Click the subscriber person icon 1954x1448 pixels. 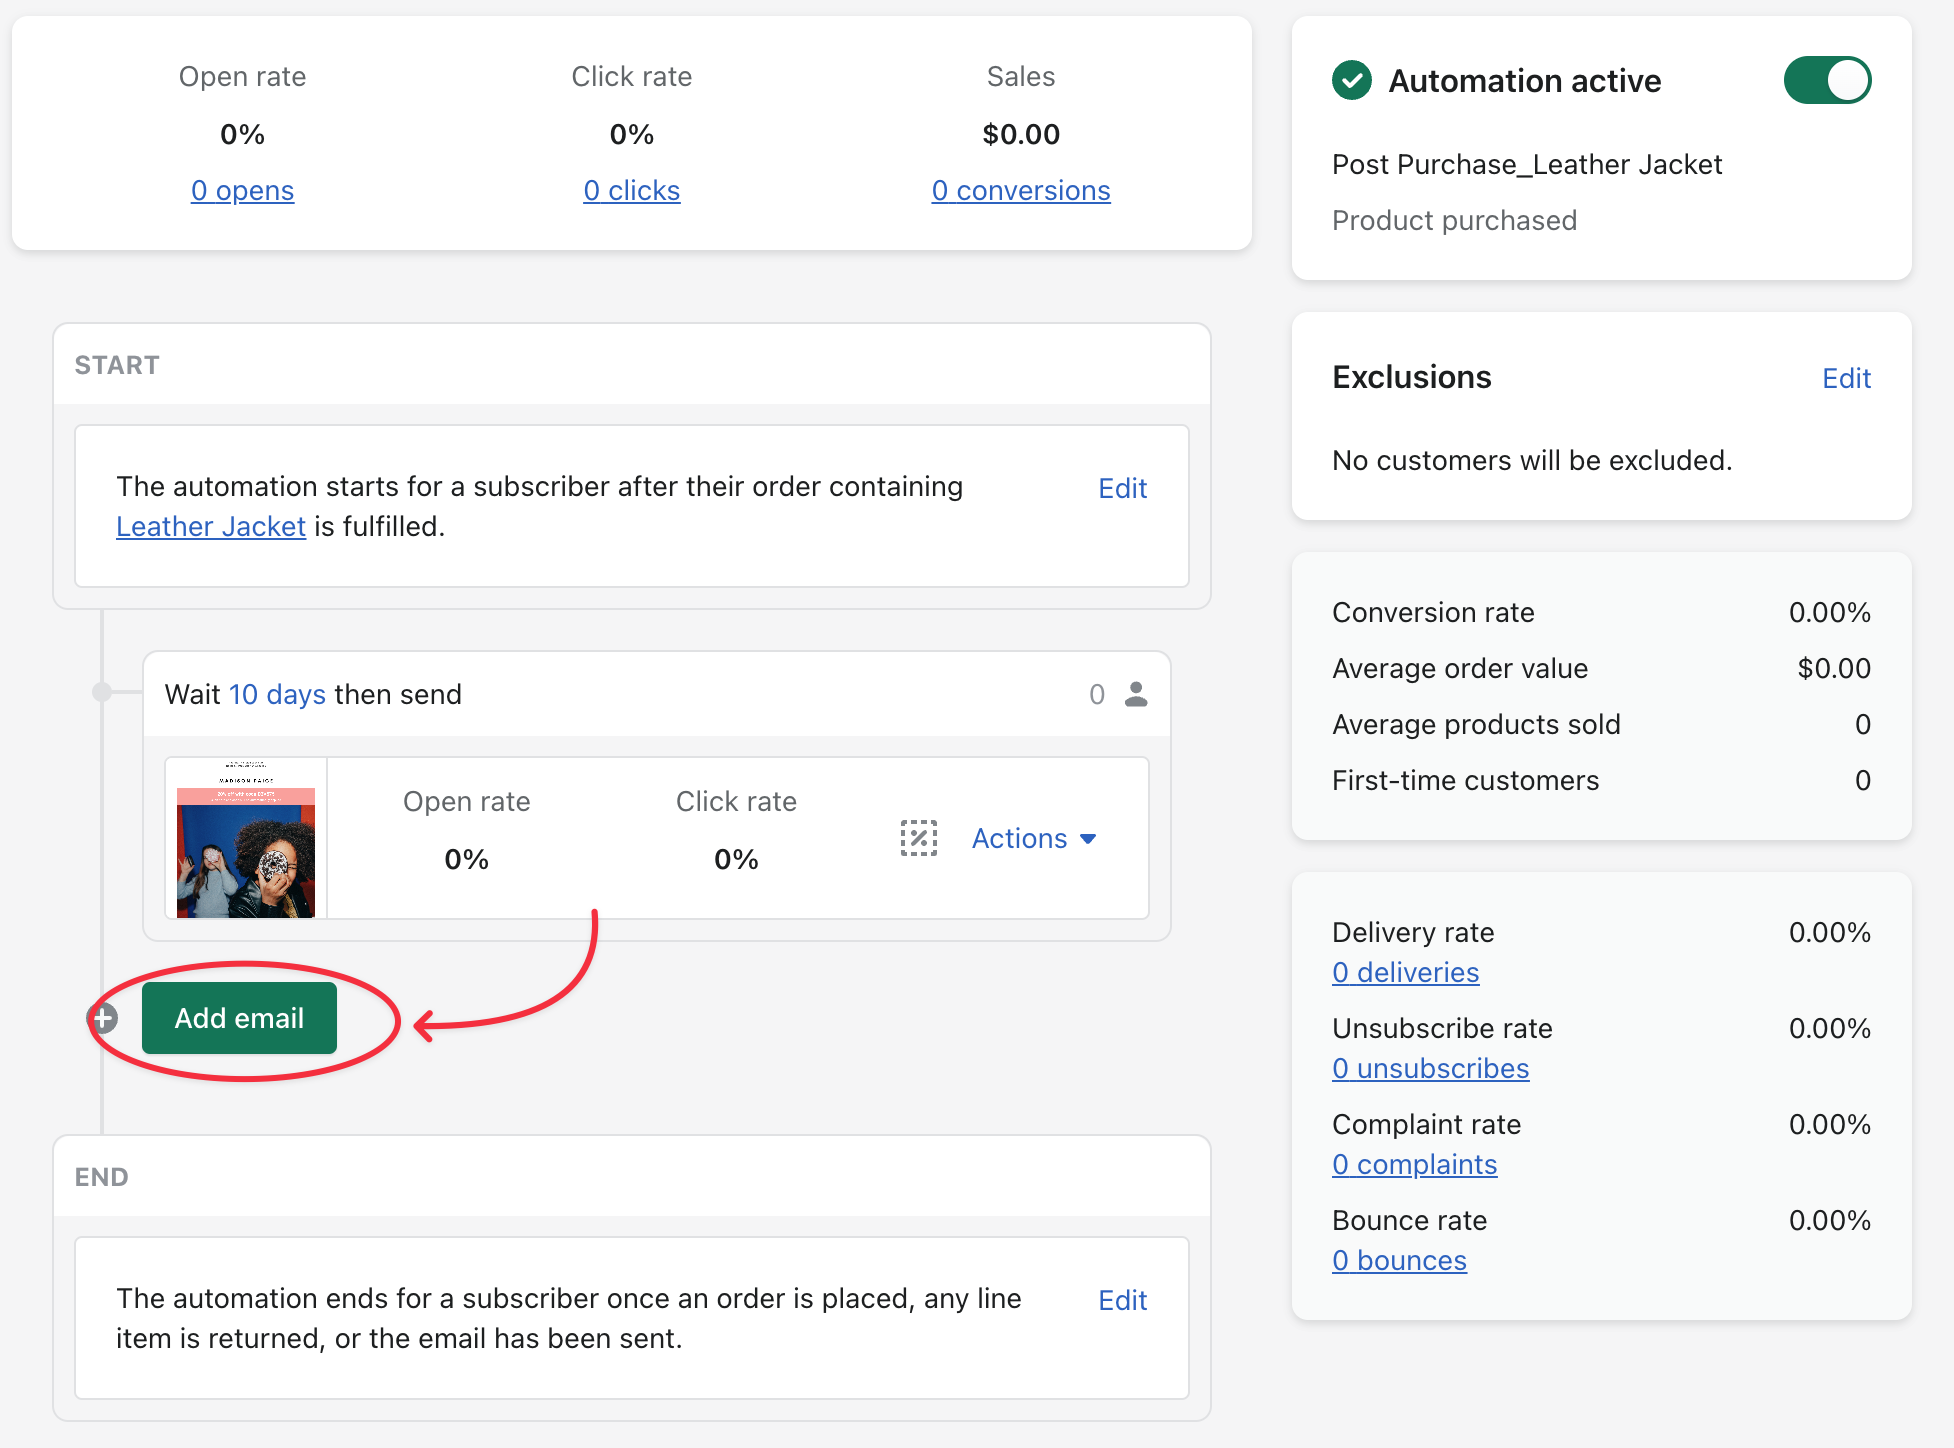point(1136,694)
